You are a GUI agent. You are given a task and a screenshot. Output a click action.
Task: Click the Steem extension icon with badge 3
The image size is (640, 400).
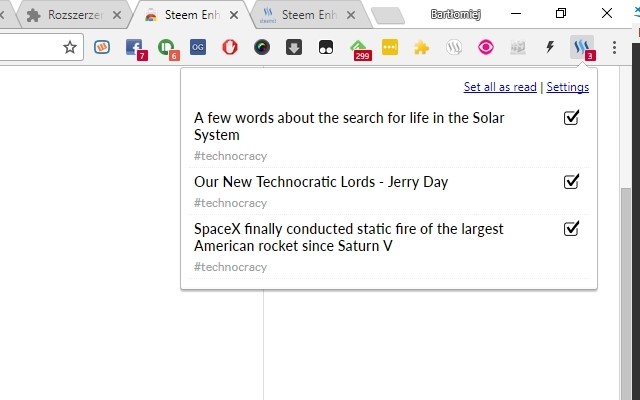point(582,47)
